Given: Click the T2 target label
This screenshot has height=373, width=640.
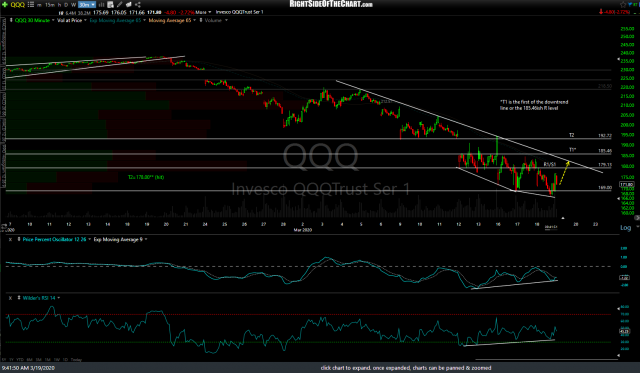Looking at the screenshot, I should (572, 135).
